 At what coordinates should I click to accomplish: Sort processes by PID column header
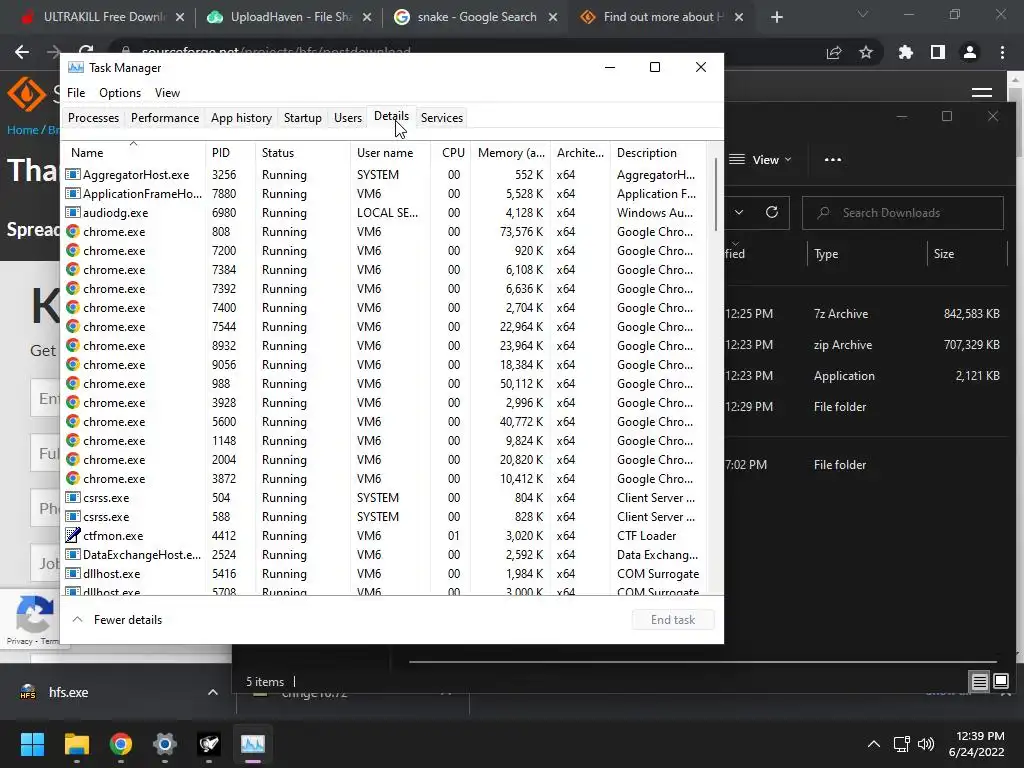[x=230, y=152]
